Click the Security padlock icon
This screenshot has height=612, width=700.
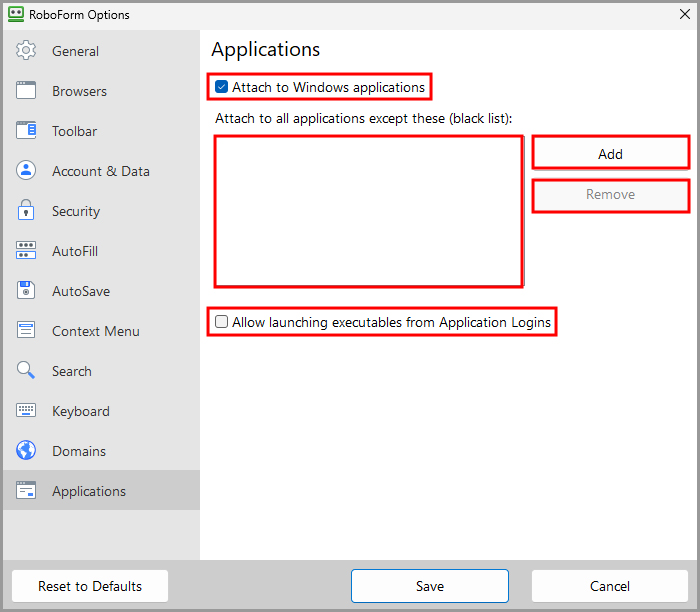26,210
